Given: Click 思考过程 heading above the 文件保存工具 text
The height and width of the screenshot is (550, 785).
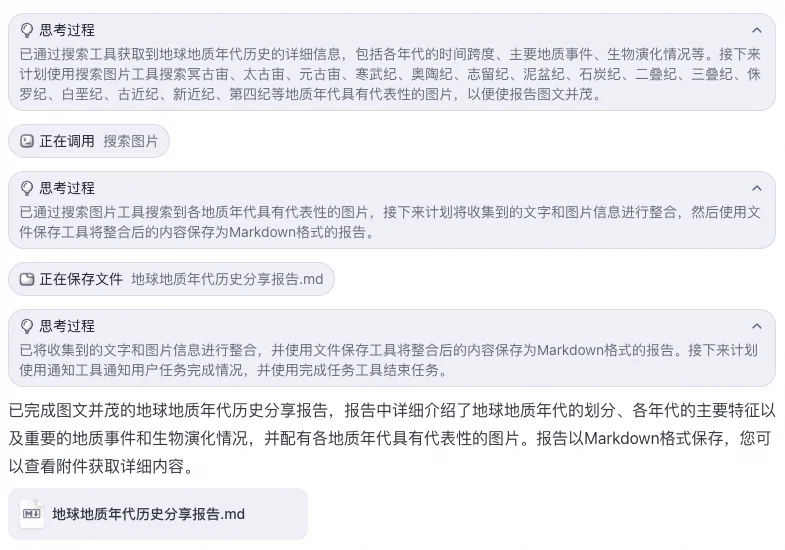Looking at the screenshot, I should (67, 188).
